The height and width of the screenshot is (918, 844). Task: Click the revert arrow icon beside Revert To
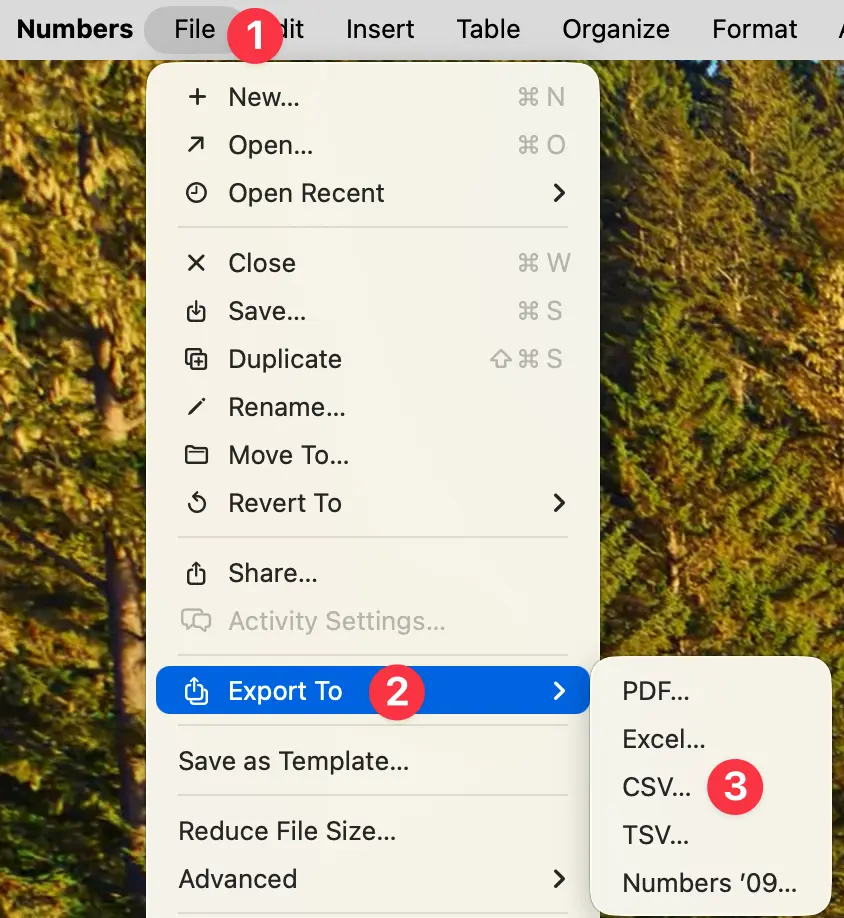[x=196, y=503]
